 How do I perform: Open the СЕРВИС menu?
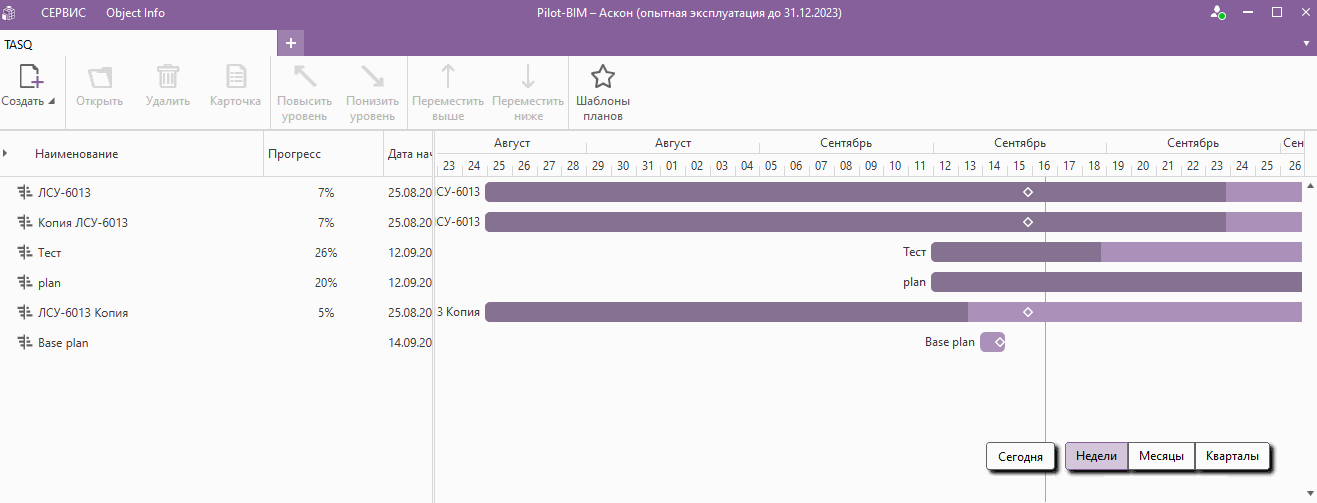(63, 13)
